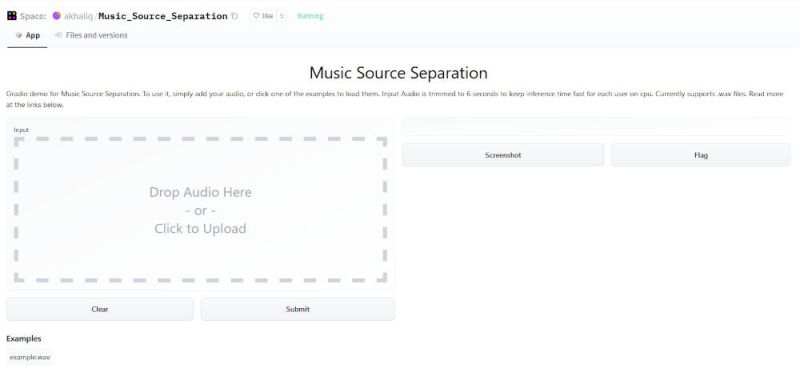
Task: Click the 'Click to Upload' text
Action: coord(201,228)
